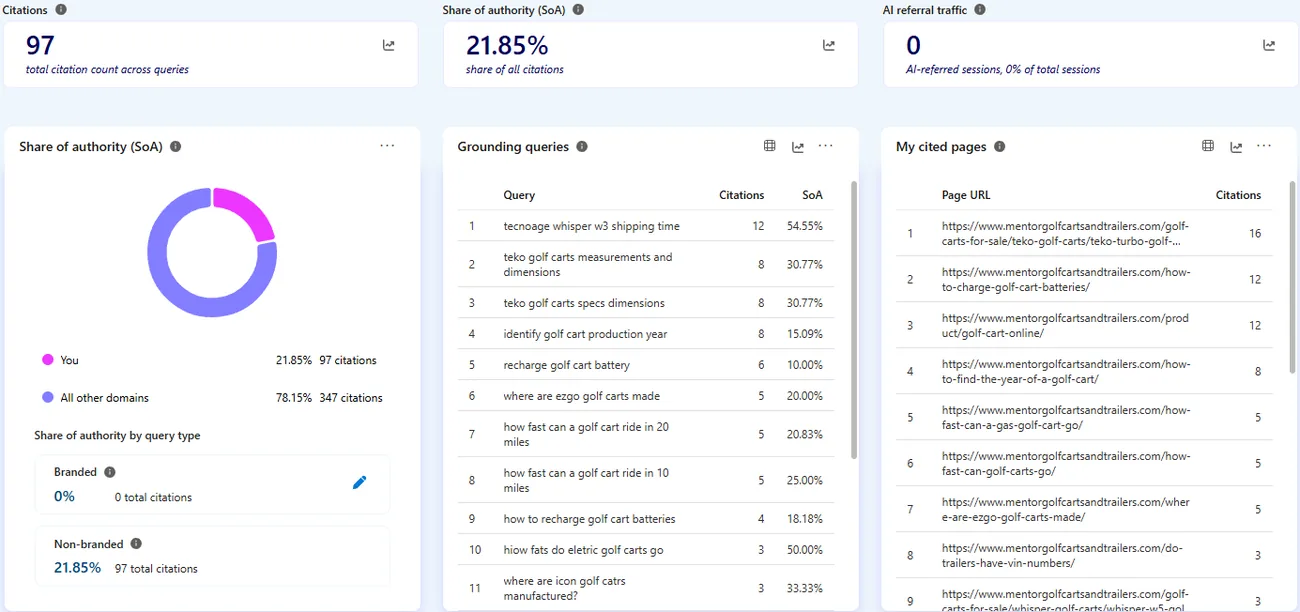Click the pencil edit icon in the Branded card
1300x612 pixels.
point(360,482)
